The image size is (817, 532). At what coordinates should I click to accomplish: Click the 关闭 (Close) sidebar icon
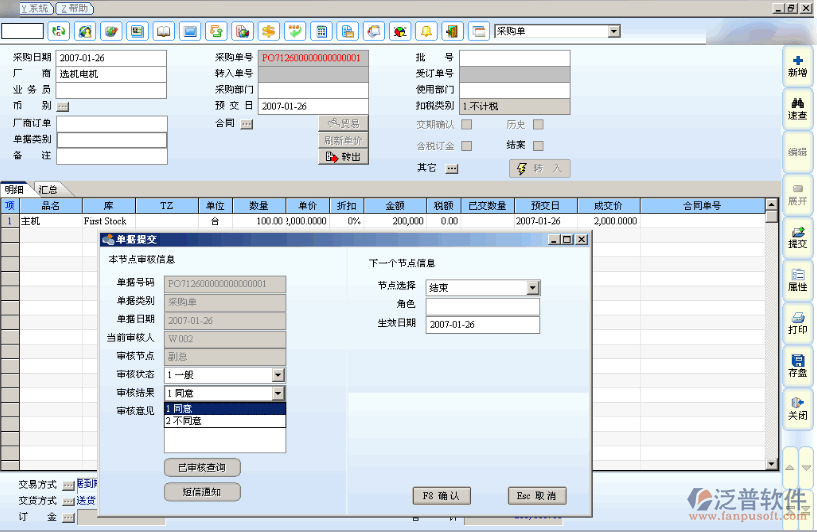coord(797,408)
